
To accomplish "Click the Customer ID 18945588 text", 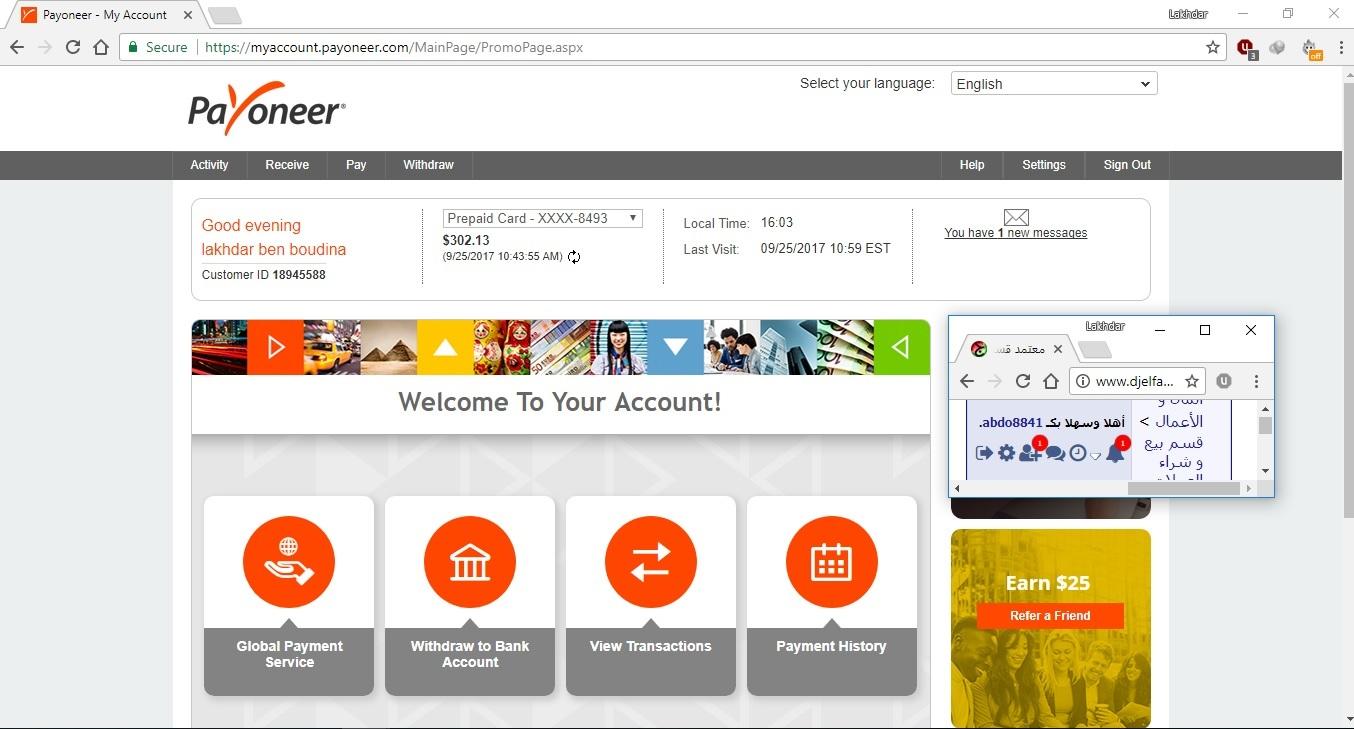I will pyautogui.click(x=263, y=275).
